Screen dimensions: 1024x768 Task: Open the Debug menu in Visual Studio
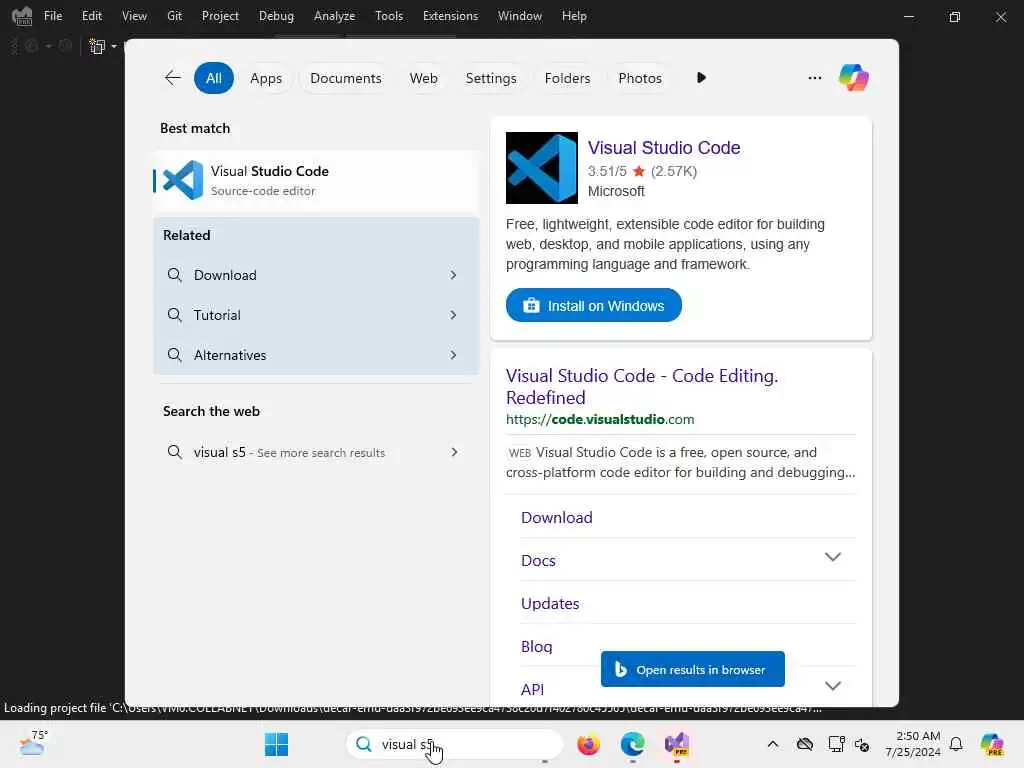tap(276, 16)
